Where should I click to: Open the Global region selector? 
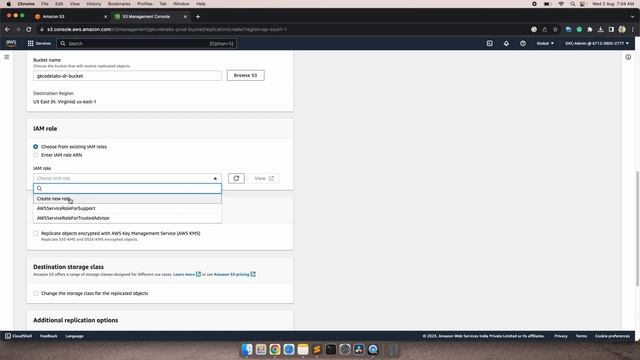[545, 43]
